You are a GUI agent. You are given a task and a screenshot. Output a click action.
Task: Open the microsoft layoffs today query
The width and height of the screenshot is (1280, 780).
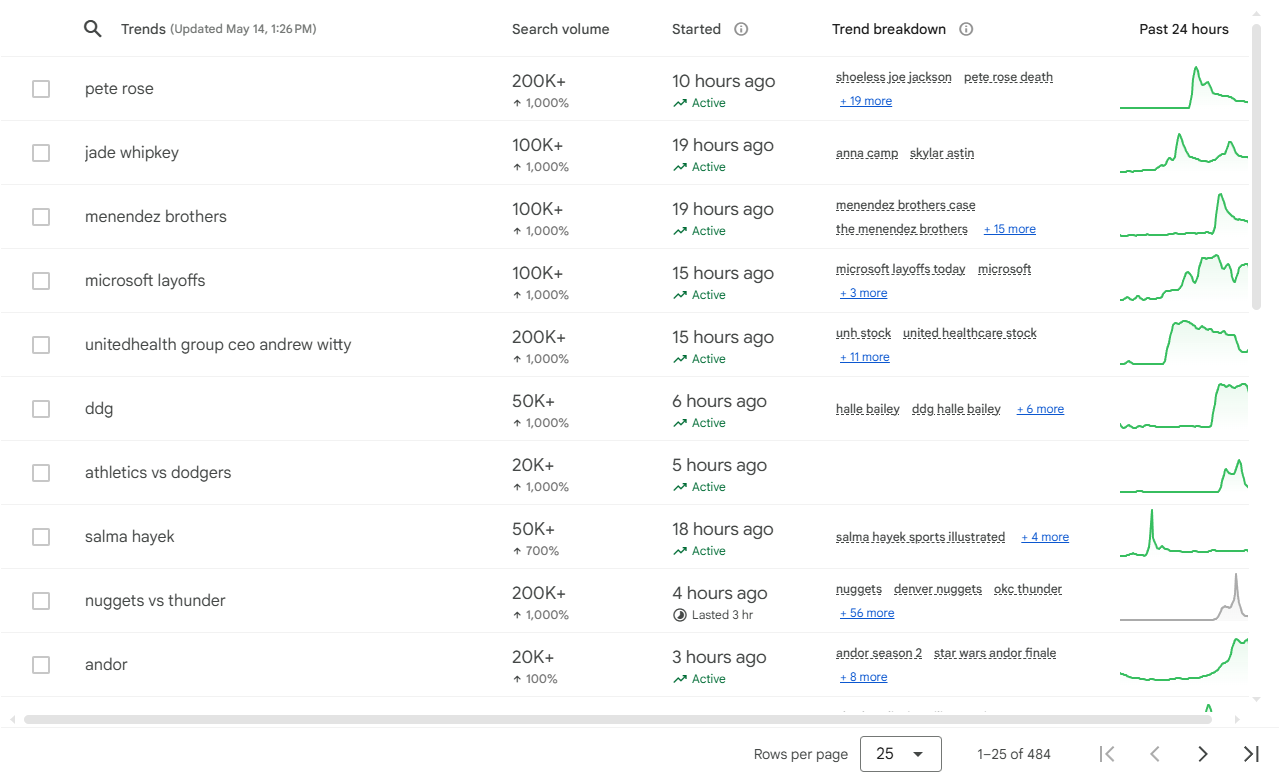tap(901, 269)
